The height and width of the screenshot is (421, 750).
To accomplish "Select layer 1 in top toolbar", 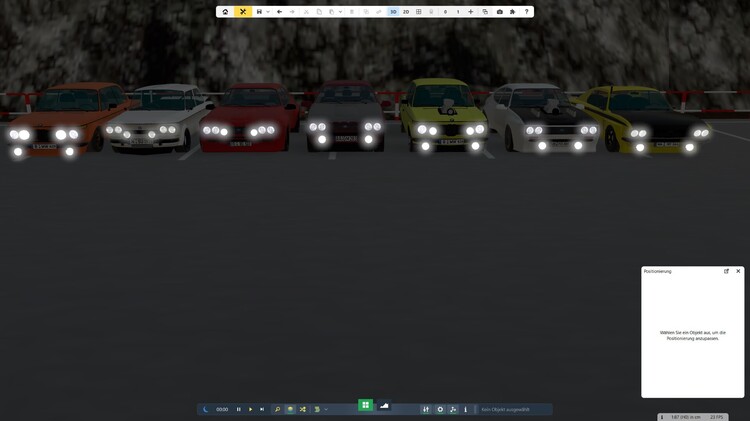I will coord(458,11).
